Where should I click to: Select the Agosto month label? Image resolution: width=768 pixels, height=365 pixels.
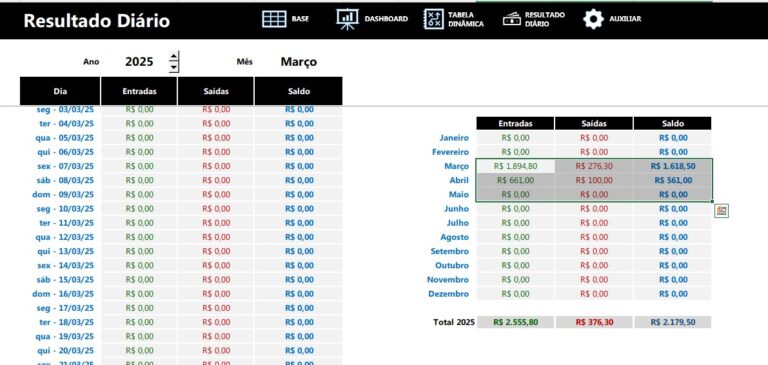tap(455, 237)
